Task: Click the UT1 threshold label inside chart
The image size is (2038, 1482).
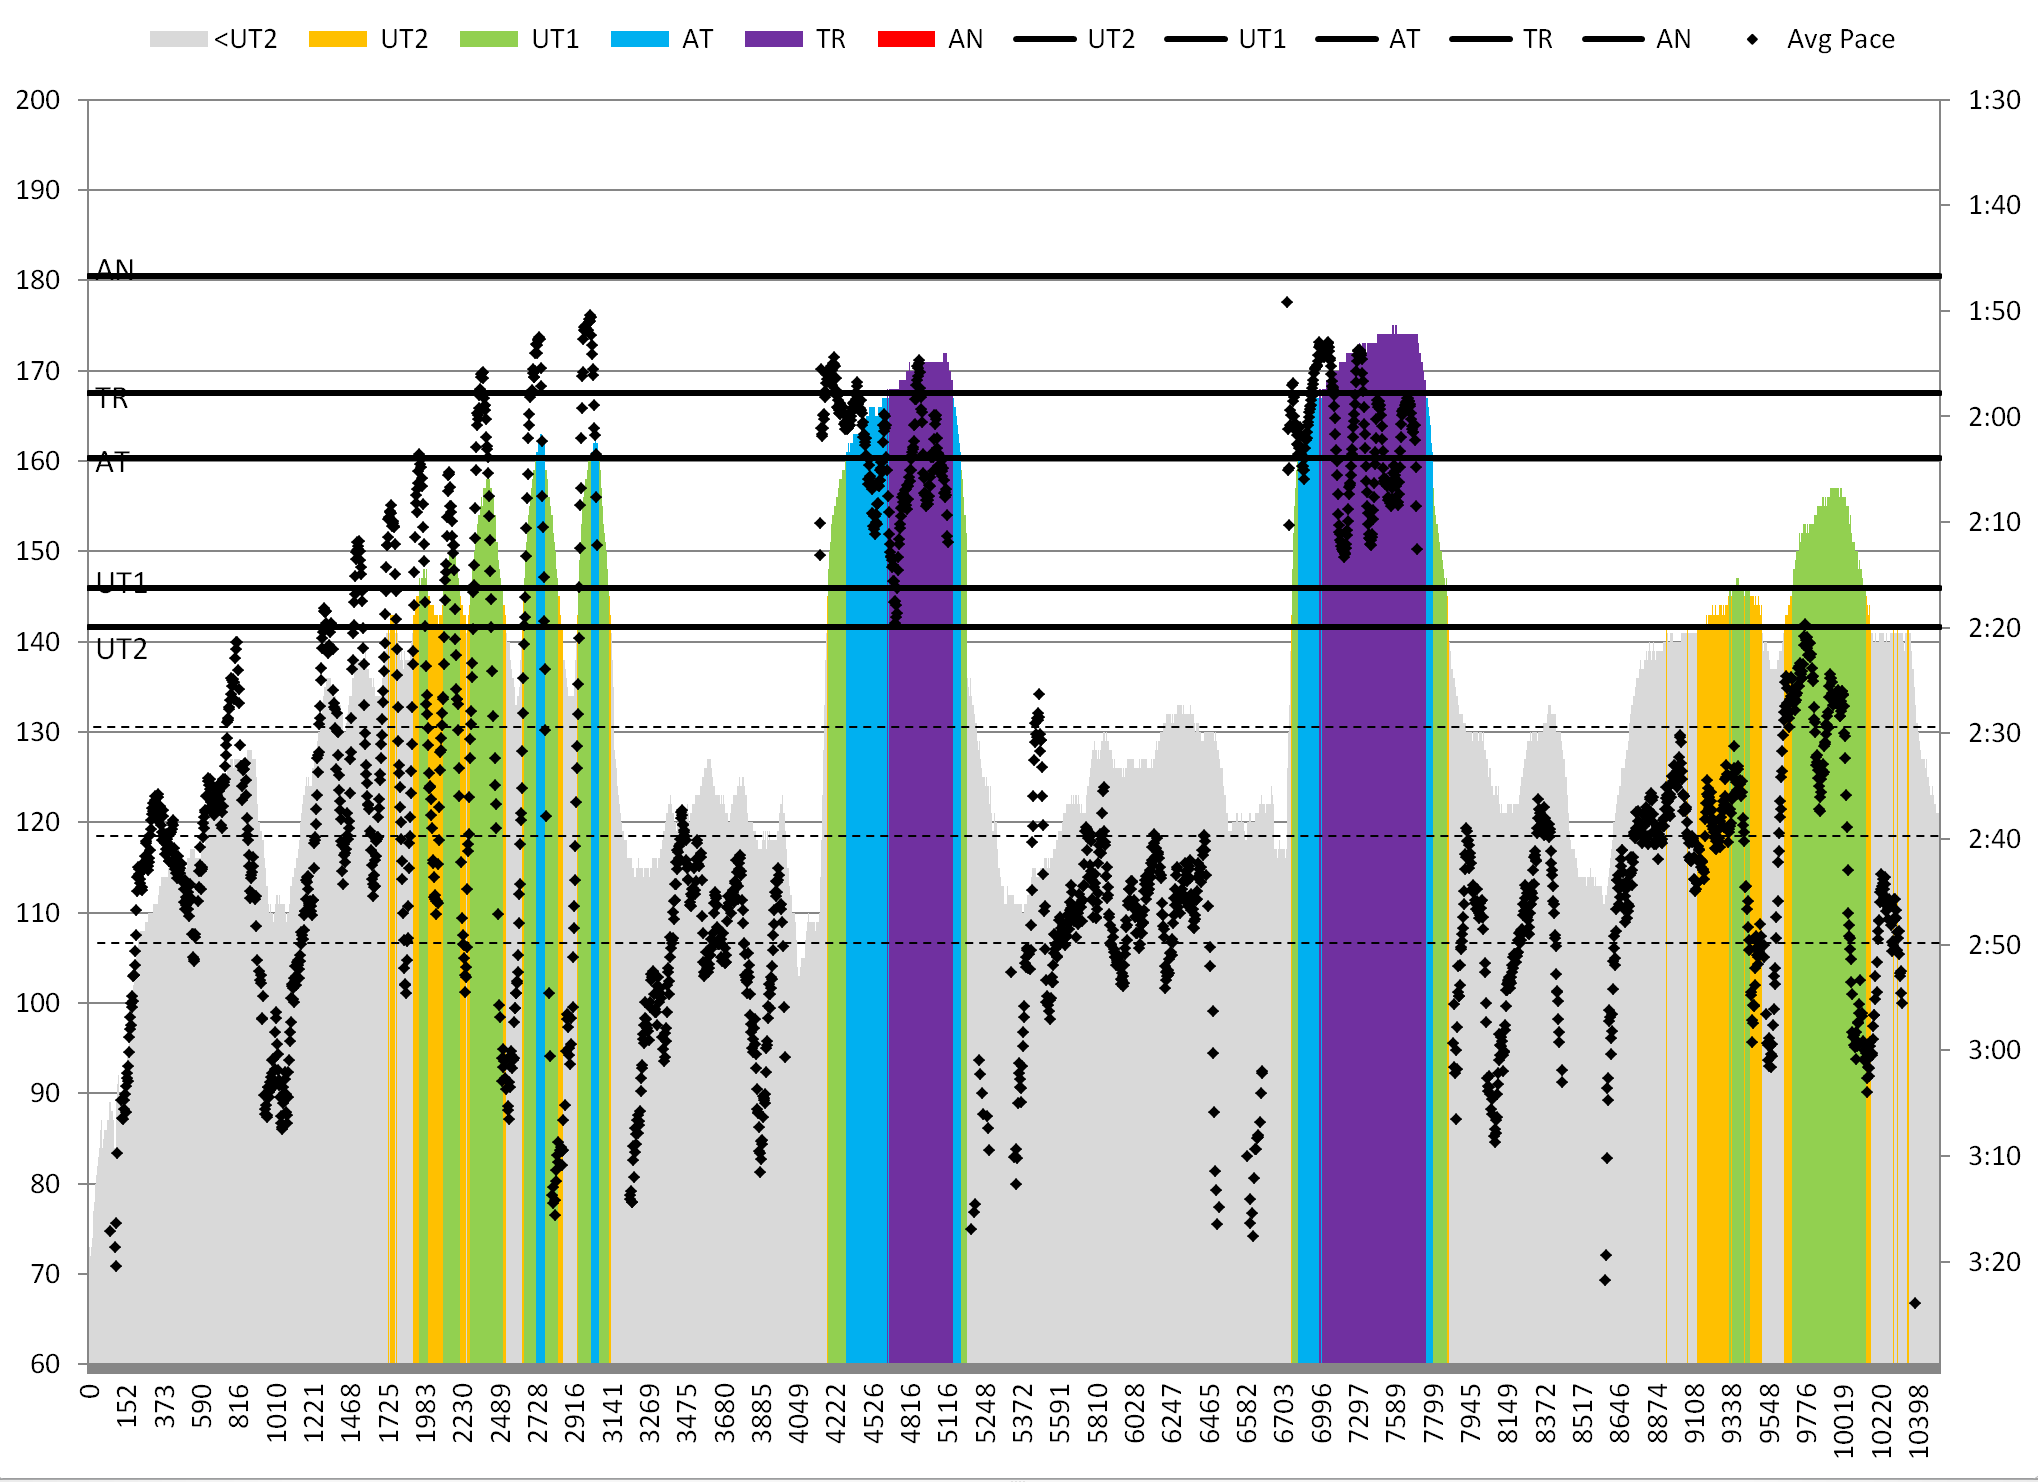Action: [x=121, y=582]
